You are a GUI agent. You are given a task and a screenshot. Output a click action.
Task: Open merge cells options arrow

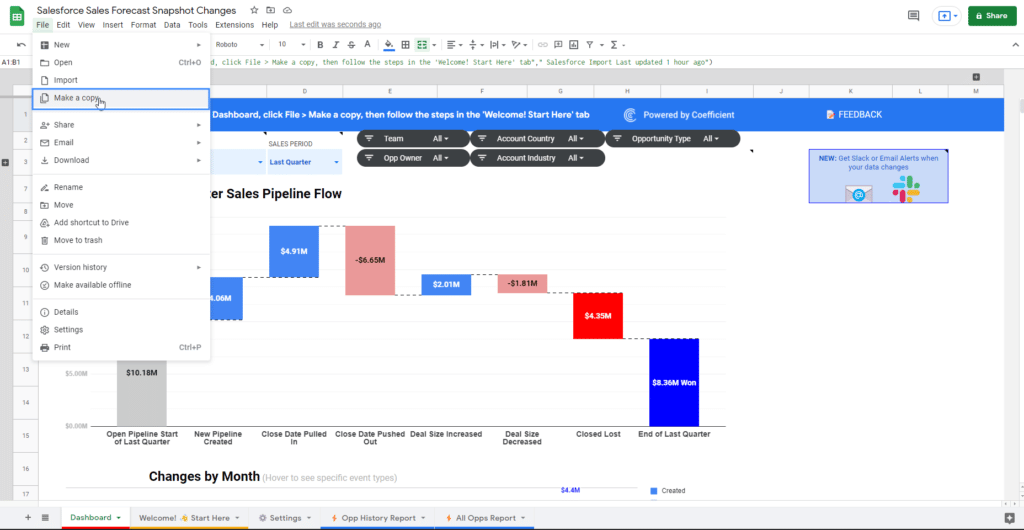point(434,45)
